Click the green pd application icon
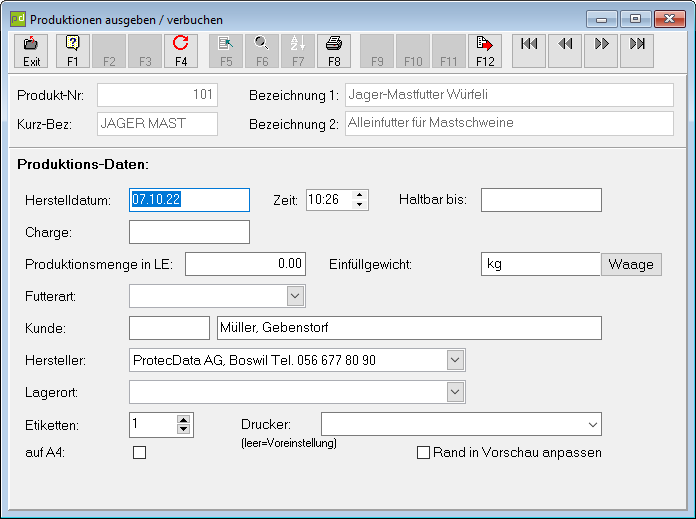 [x=18, y=19]
